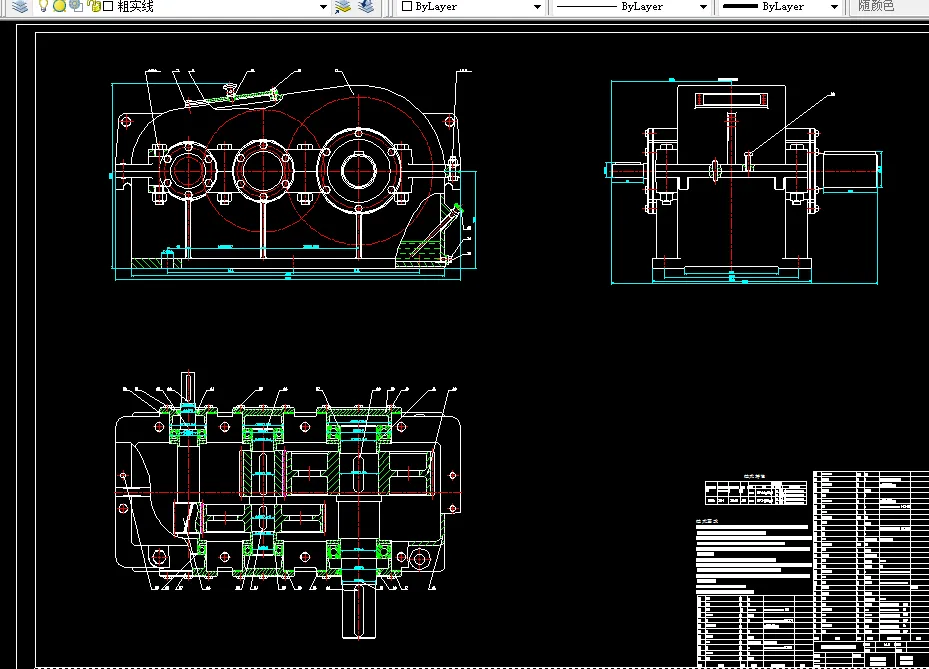Expand the 粗实线 layer dropdown list
The image size is (929, 669).
[x=323, y=7]
